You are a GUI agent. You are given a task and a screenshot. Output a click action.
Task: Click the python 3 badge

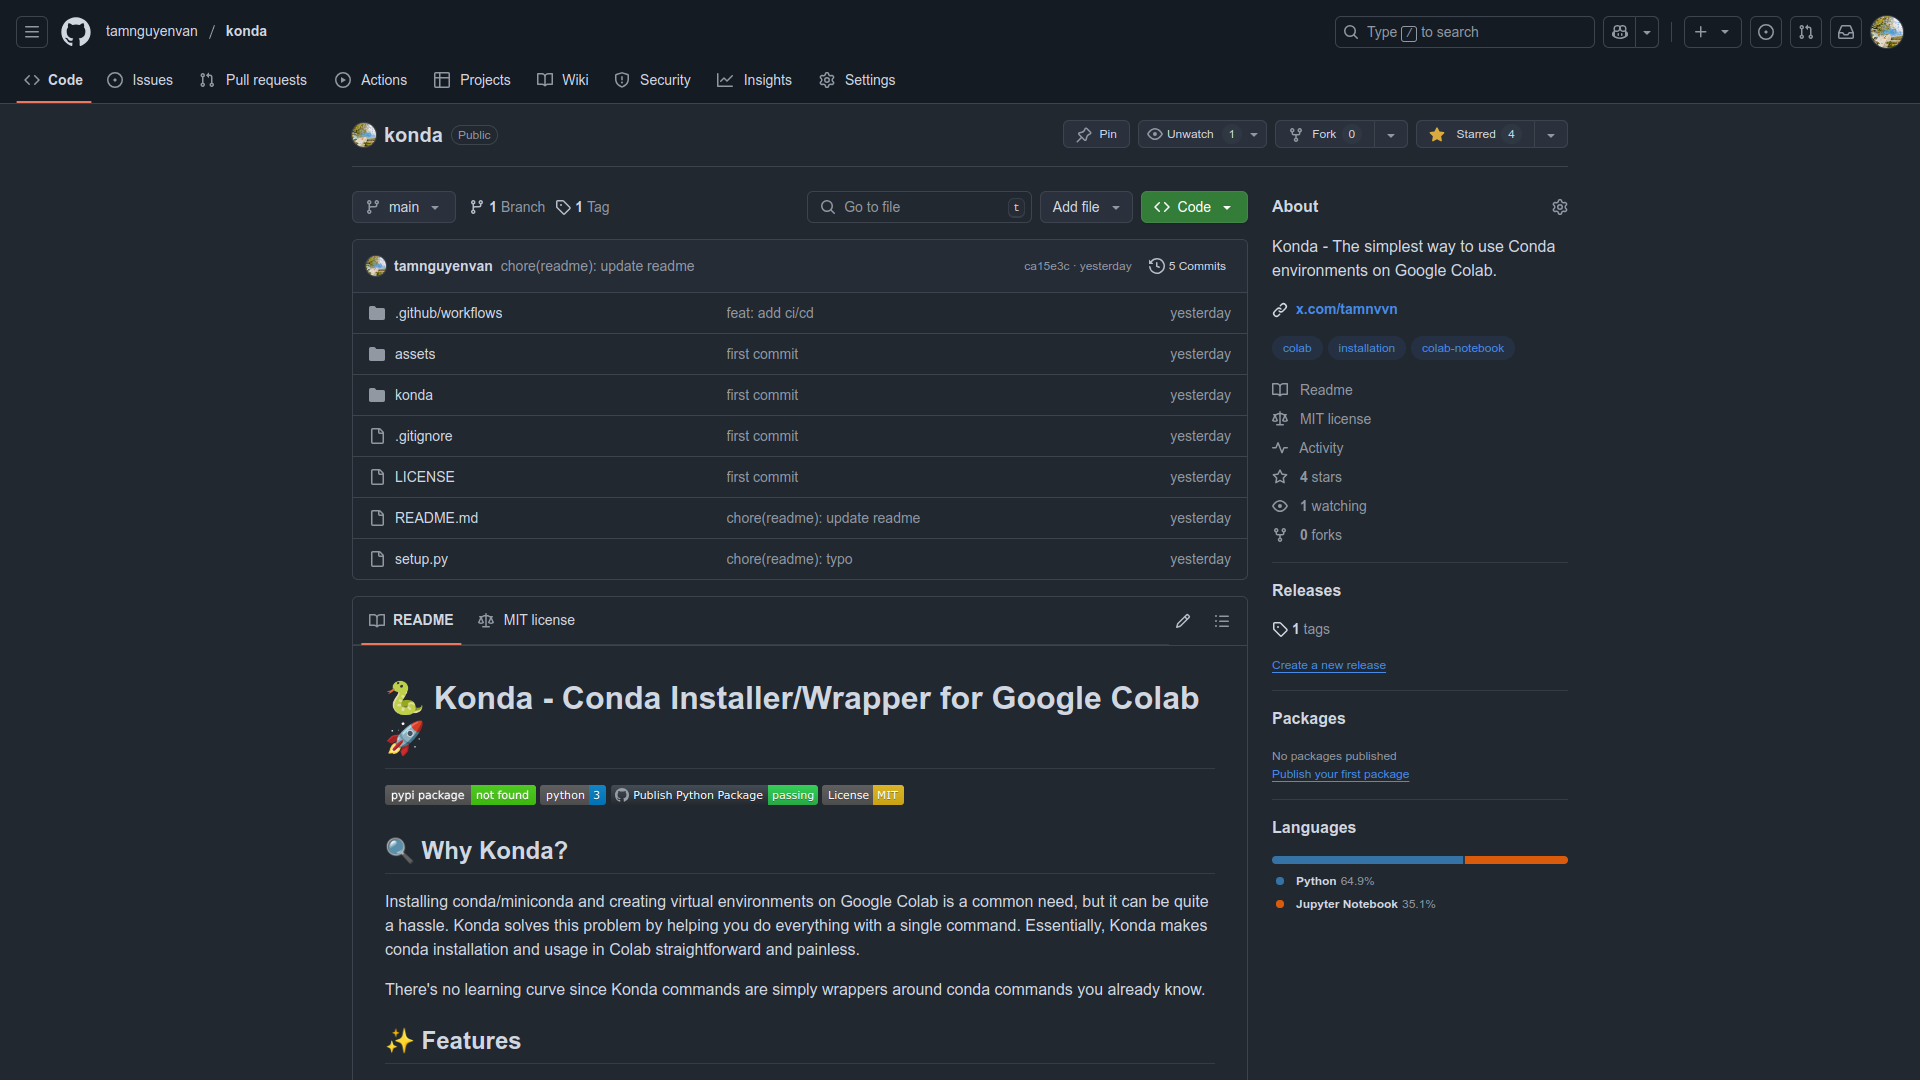click(573, 795)
